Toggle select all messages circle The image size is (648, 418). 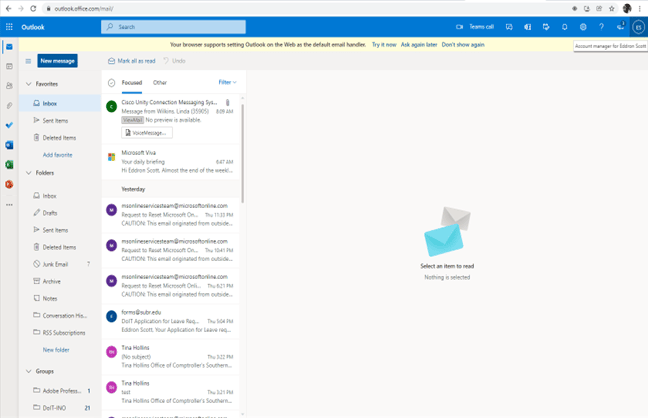coord(111,83)
